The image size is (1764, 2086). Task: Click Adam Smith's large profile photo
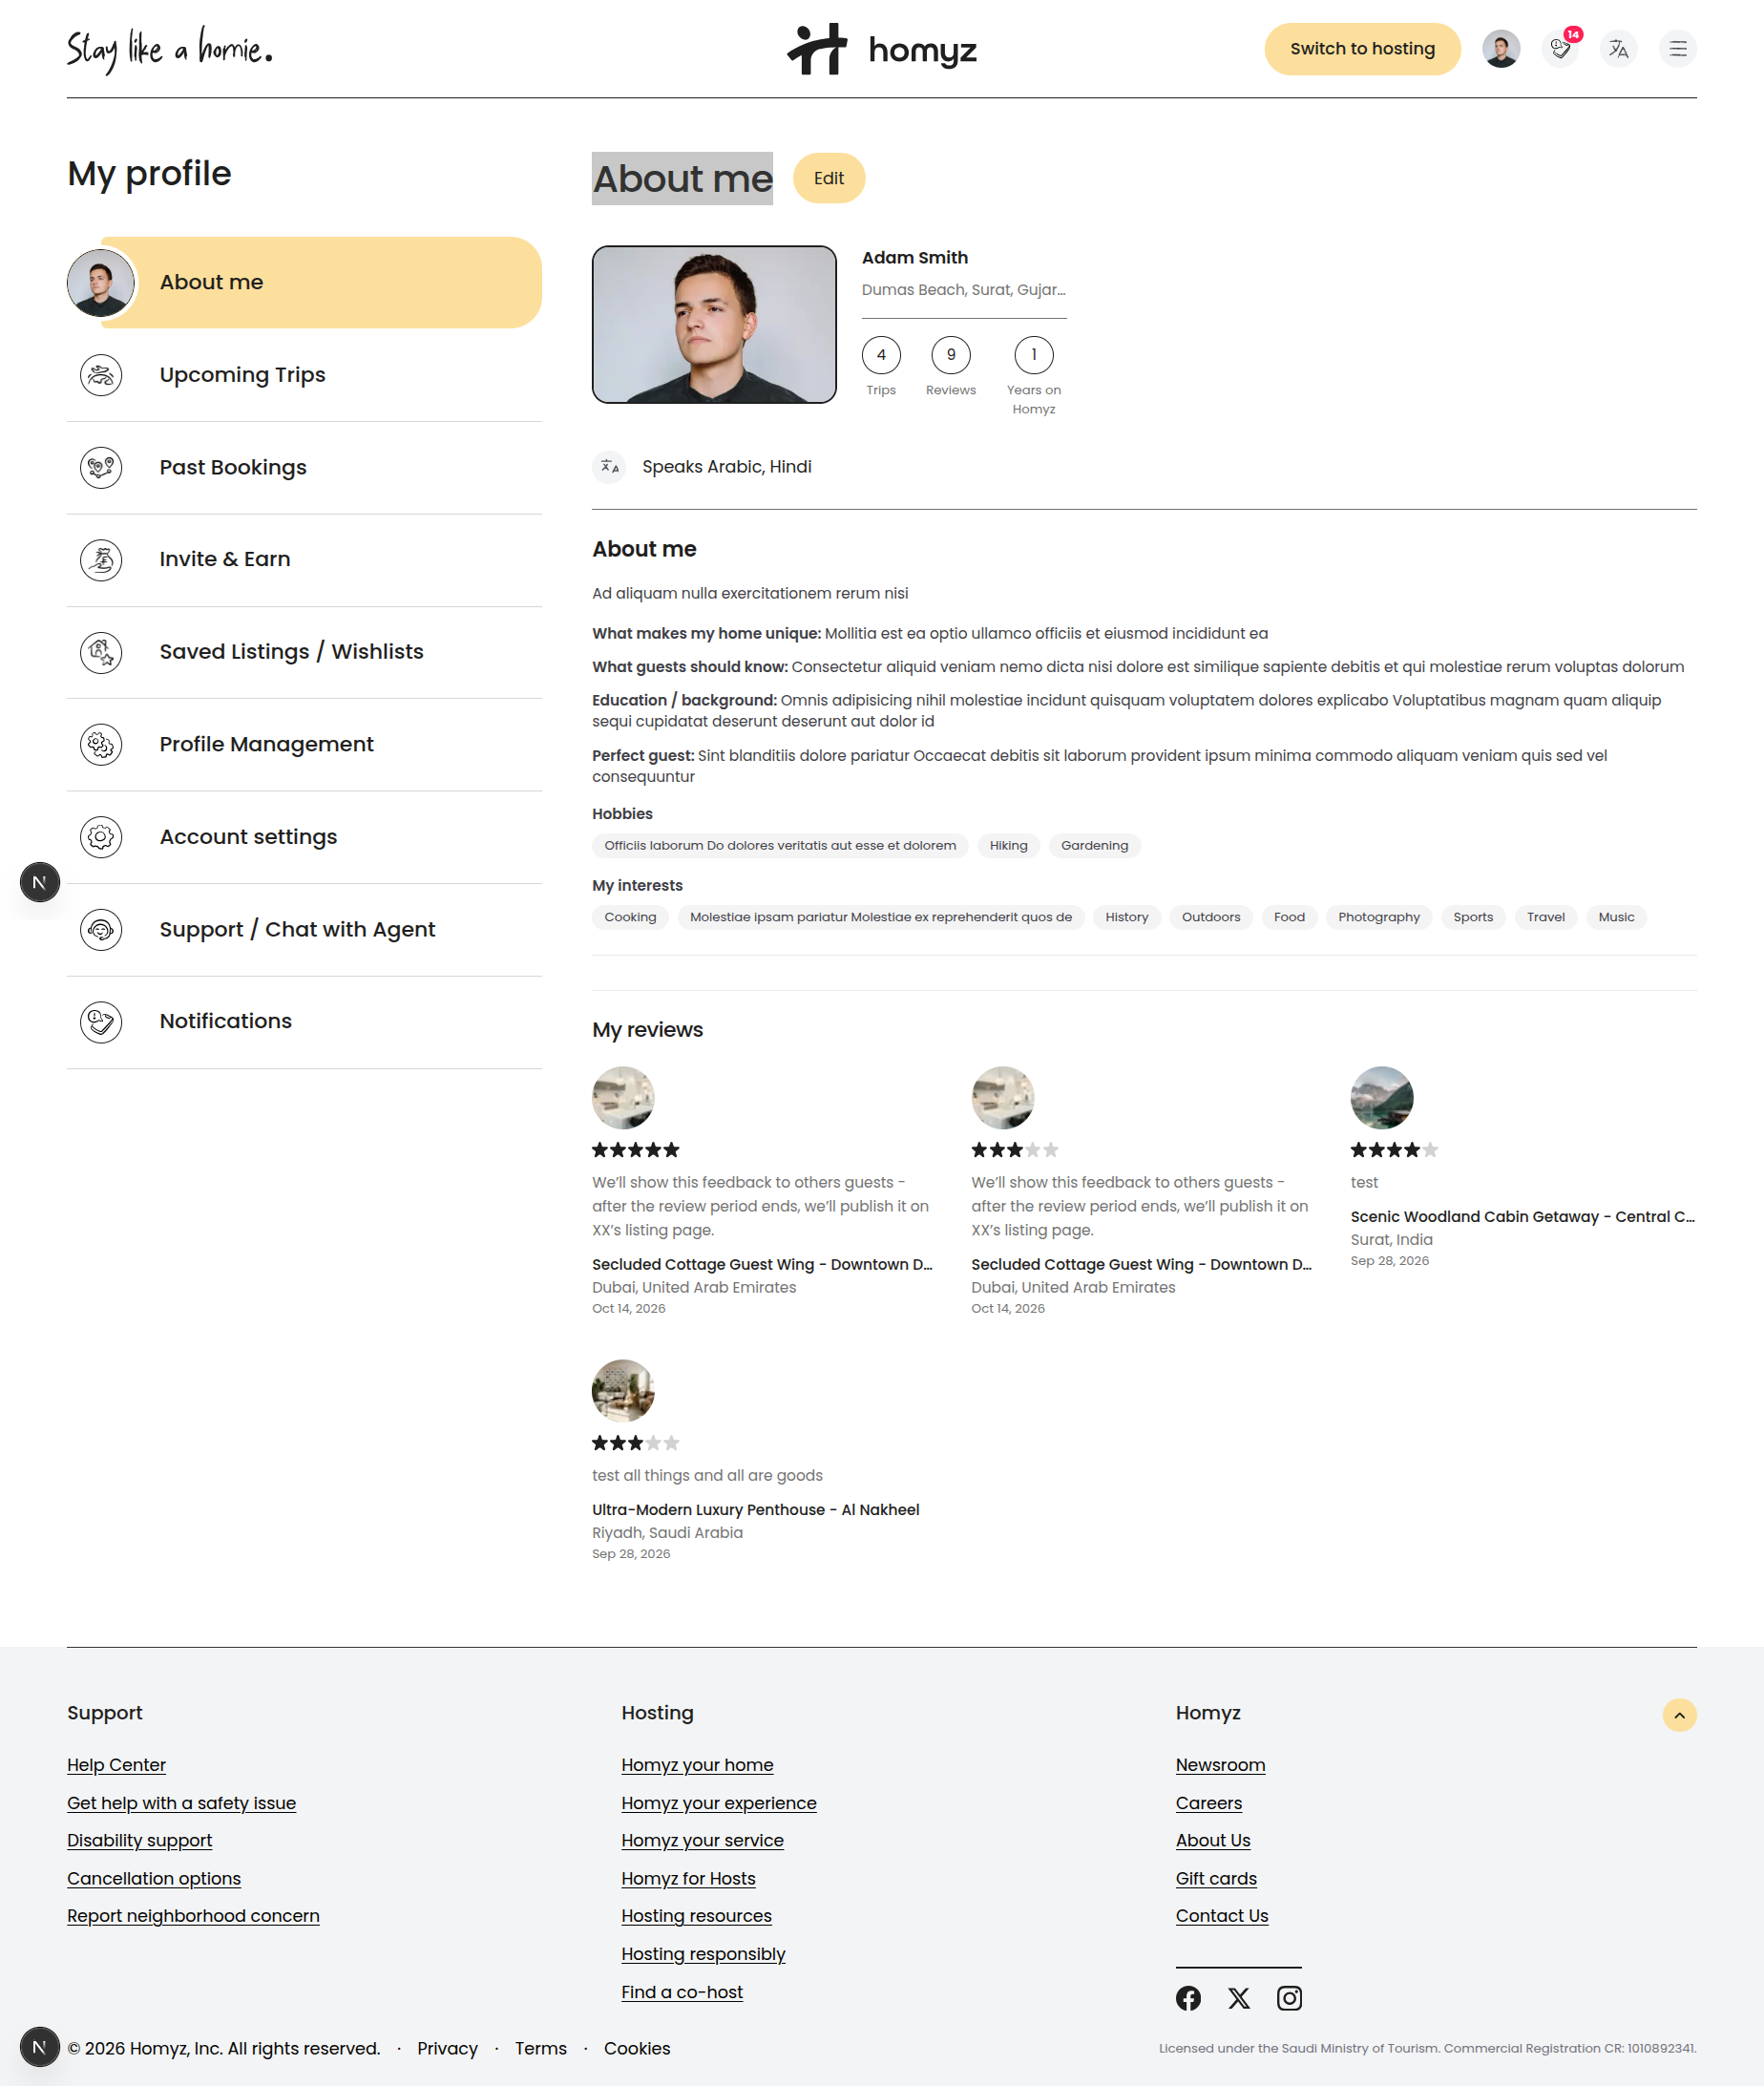pyautogui.click(x=714, y=325)
